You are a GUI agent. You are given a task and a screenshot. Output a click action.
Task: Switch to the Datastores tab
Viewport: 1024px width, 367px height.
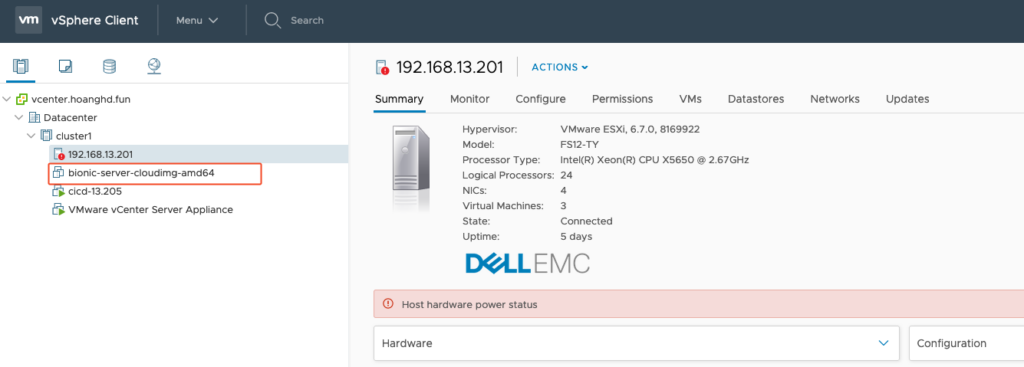[x=756, y=99]
